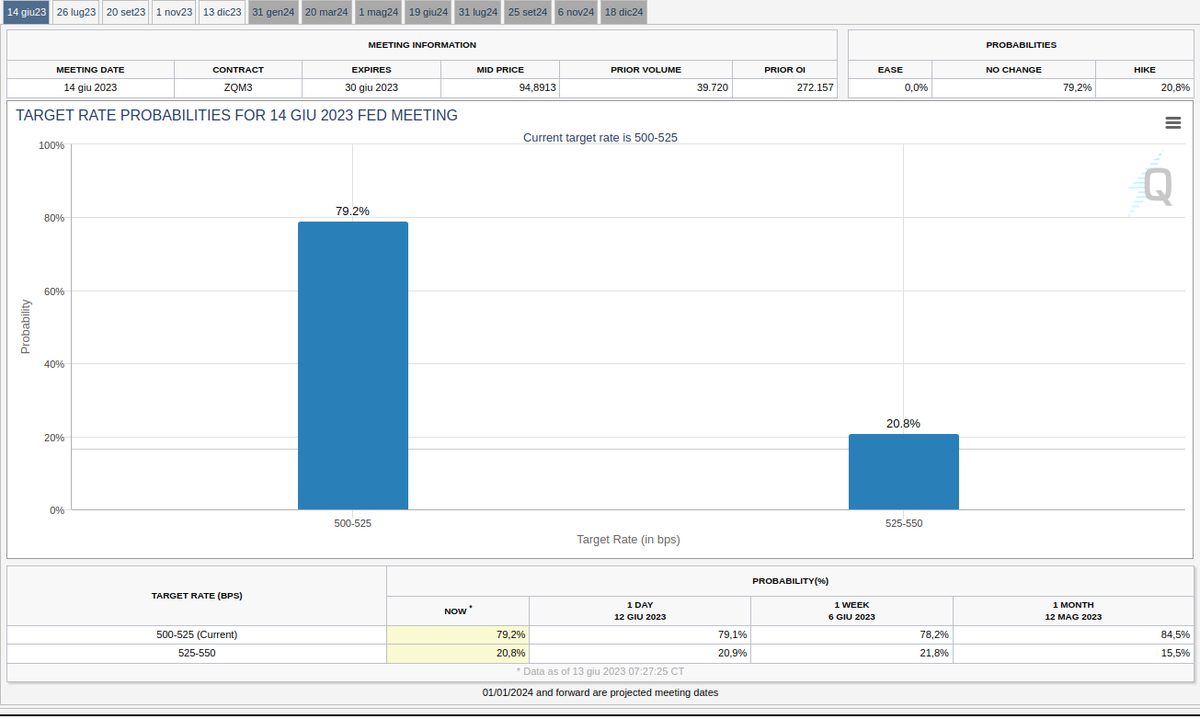Click the 20,9% 1 DAY cell
The width and height of the screenshot is (1200, 719).
click(x=640, y=653)
